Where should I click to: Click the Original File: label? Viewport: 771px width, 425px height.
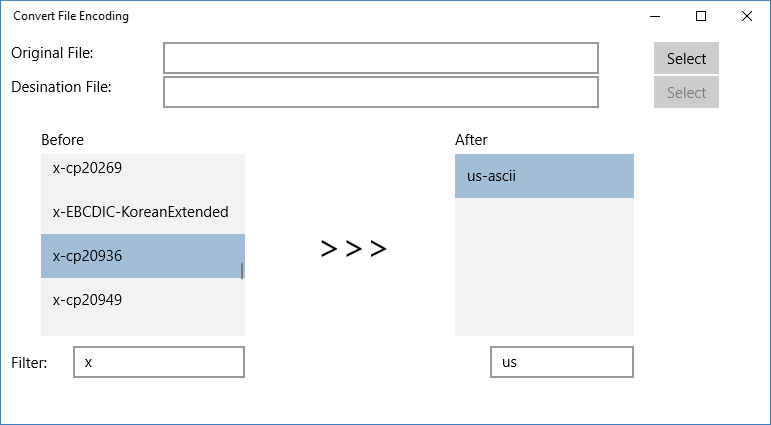pos(52,53)
